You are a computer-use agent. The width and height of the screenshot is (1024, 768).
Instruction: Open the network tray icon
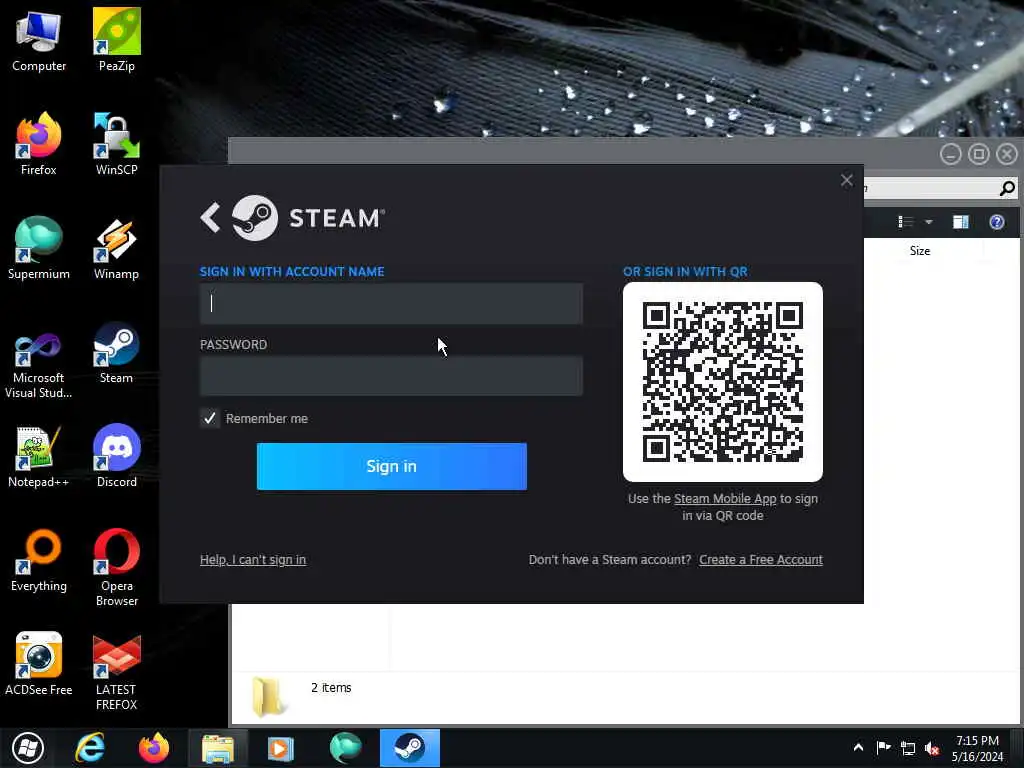[x=908, y=748]
